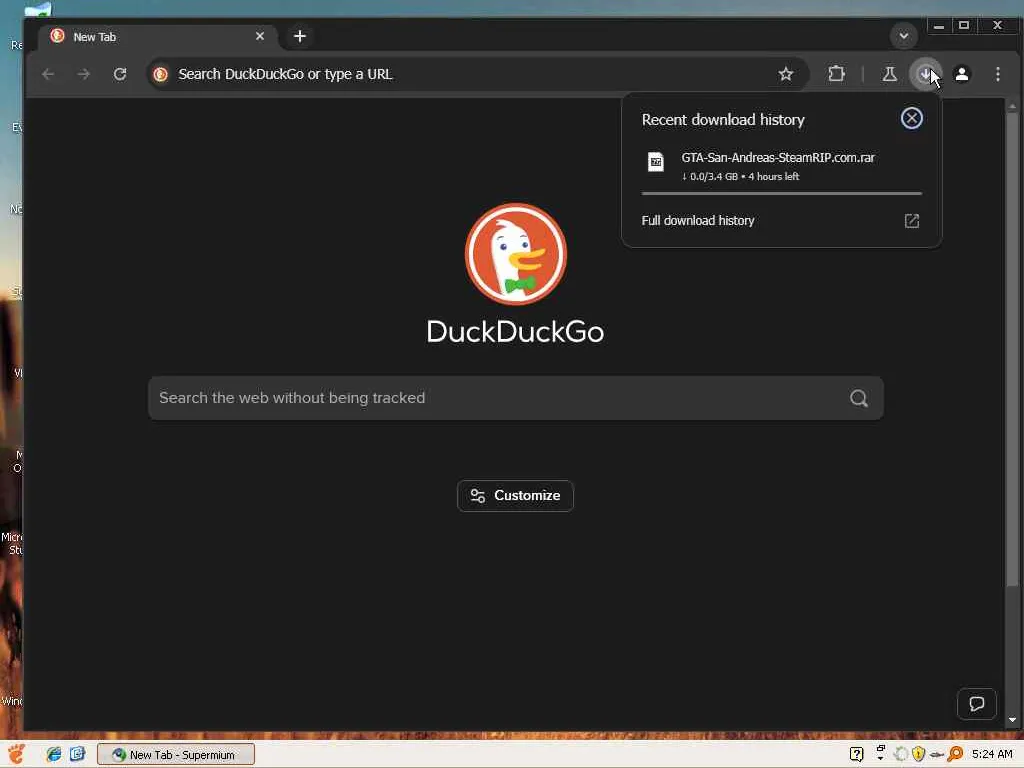This screenshot has height=768, width=1024.
Task: Open the tab search dropdown arrow
Action: pyautogui.click(x=904, y=36)
